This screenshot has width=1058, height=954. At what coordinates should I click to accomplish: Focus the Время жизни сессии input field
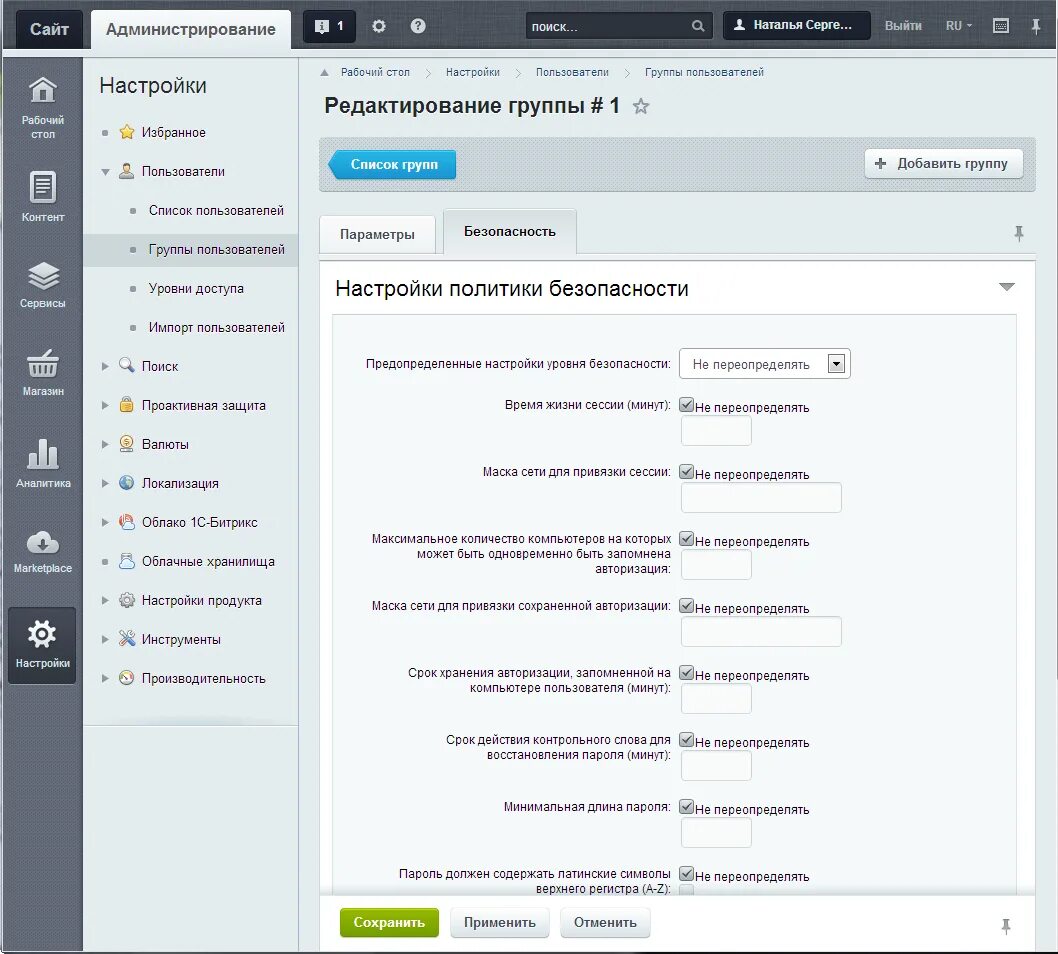point(716,430)
